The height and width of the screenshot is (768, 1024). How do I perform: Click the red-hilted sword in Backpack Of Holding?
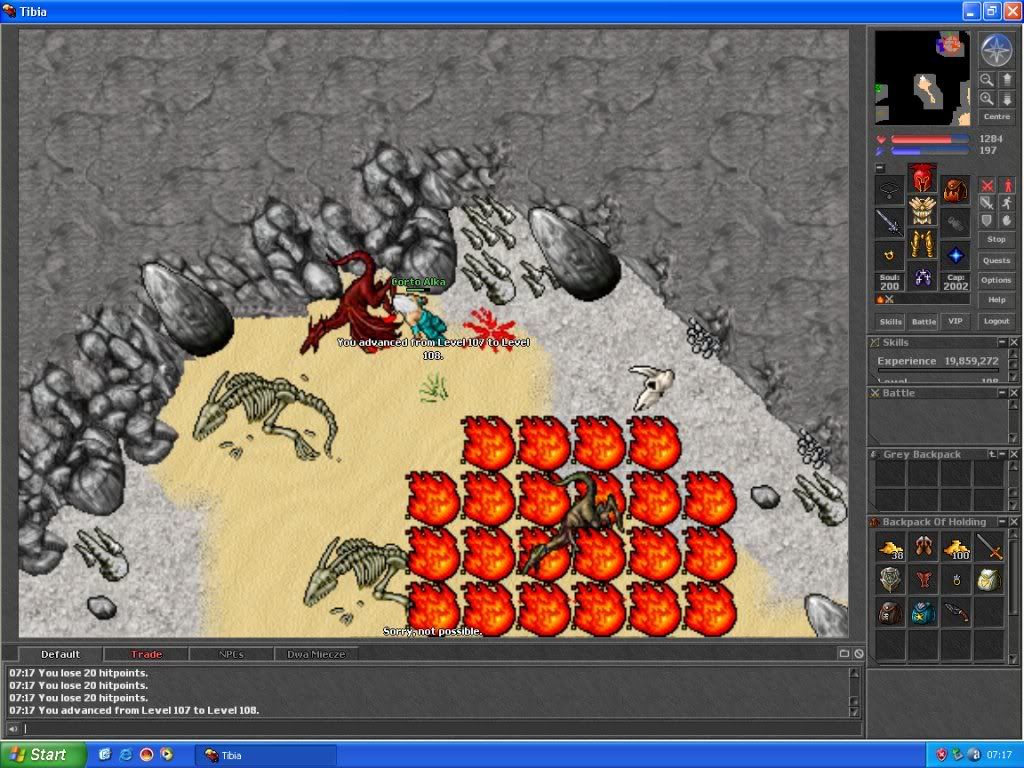tap(989, 547)
